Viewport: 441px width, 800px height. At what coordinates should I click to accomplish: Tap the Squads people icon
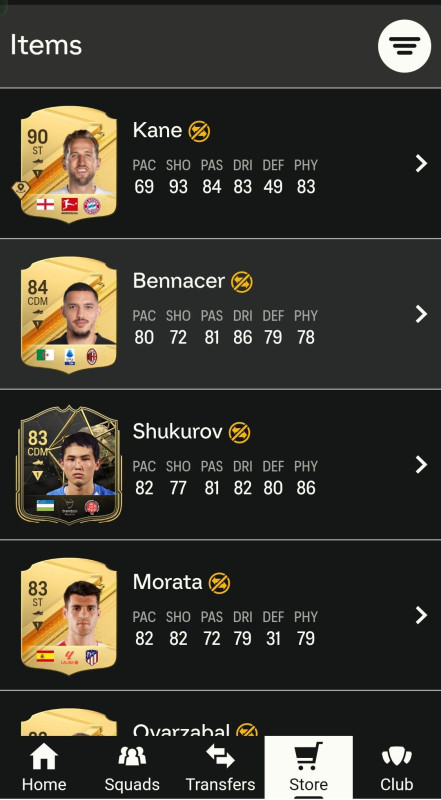[x=132, y=756]
